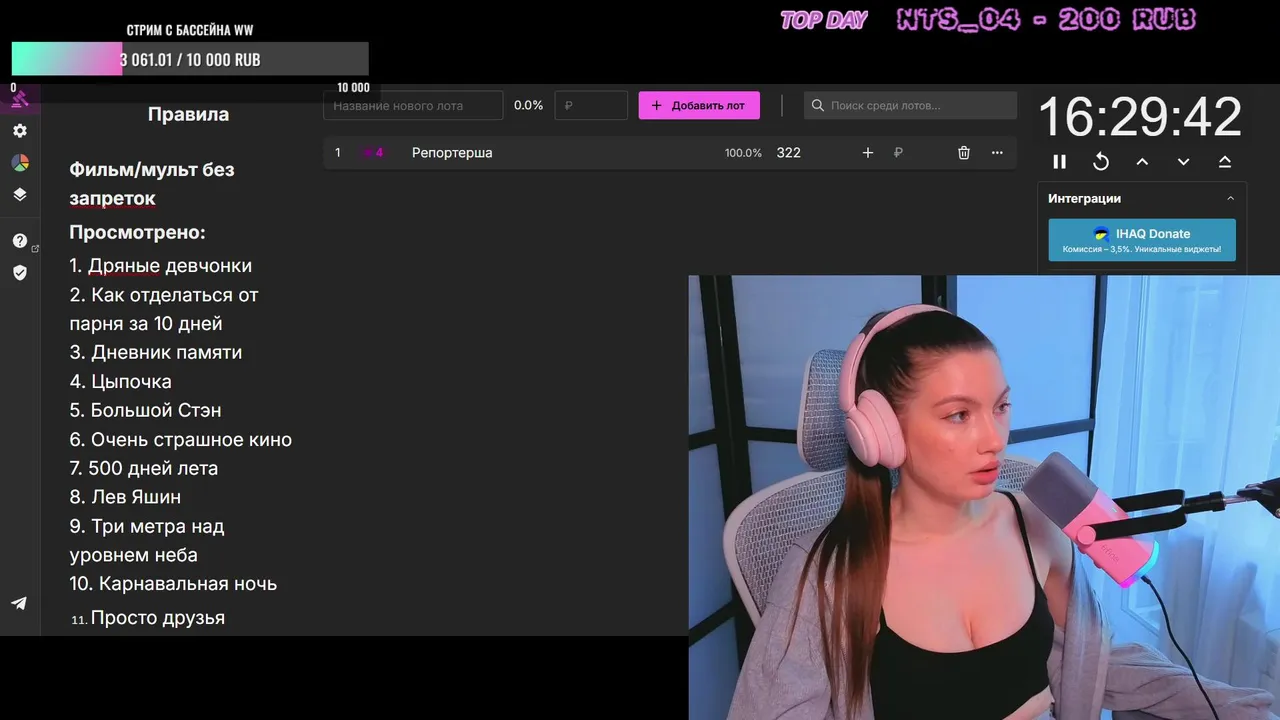Click list item 500 дней лета
This screenshot has width=1280, height=720.
point(143,468)
